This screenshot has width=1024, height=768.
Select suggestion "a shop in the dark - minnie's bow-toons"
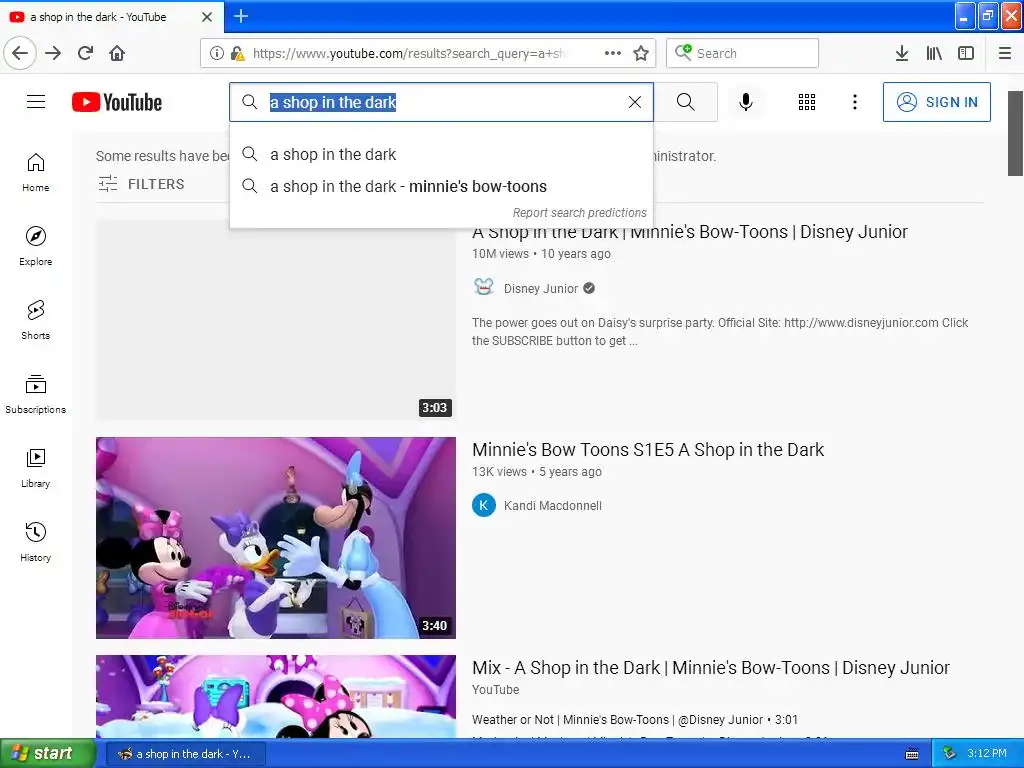(x=441, y=186)
